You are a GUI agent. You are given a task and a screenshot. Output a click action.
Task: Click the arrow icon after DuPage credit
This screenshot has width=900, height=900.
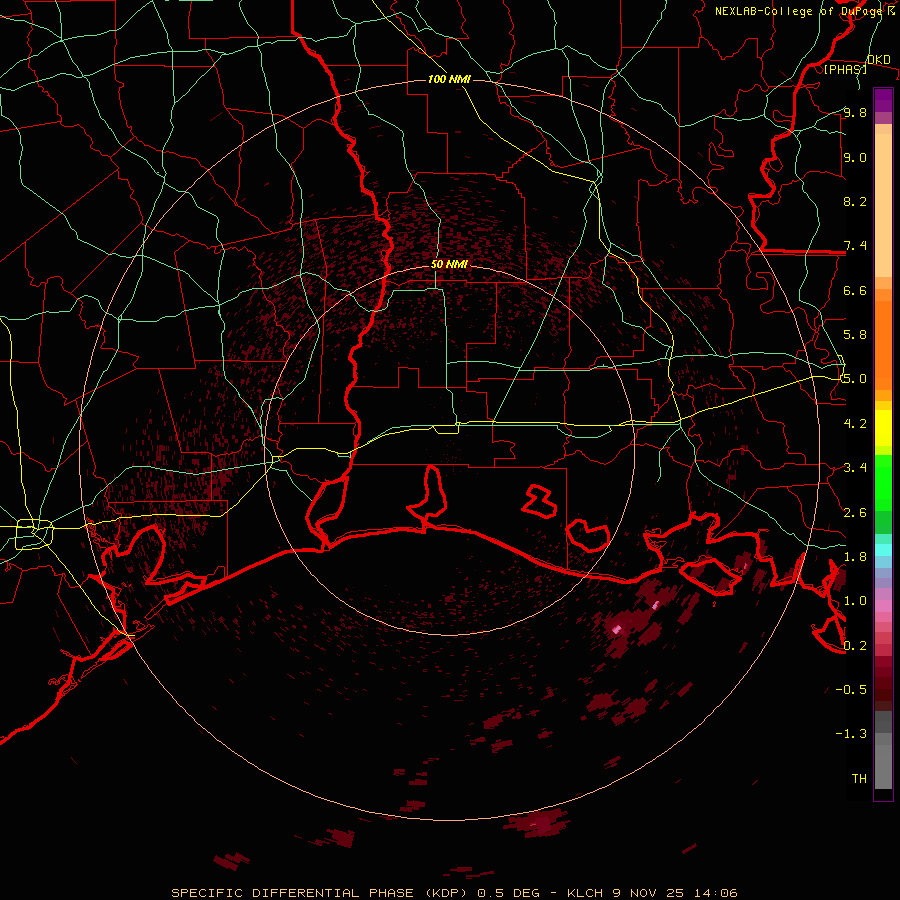click(x=891, y=10)
